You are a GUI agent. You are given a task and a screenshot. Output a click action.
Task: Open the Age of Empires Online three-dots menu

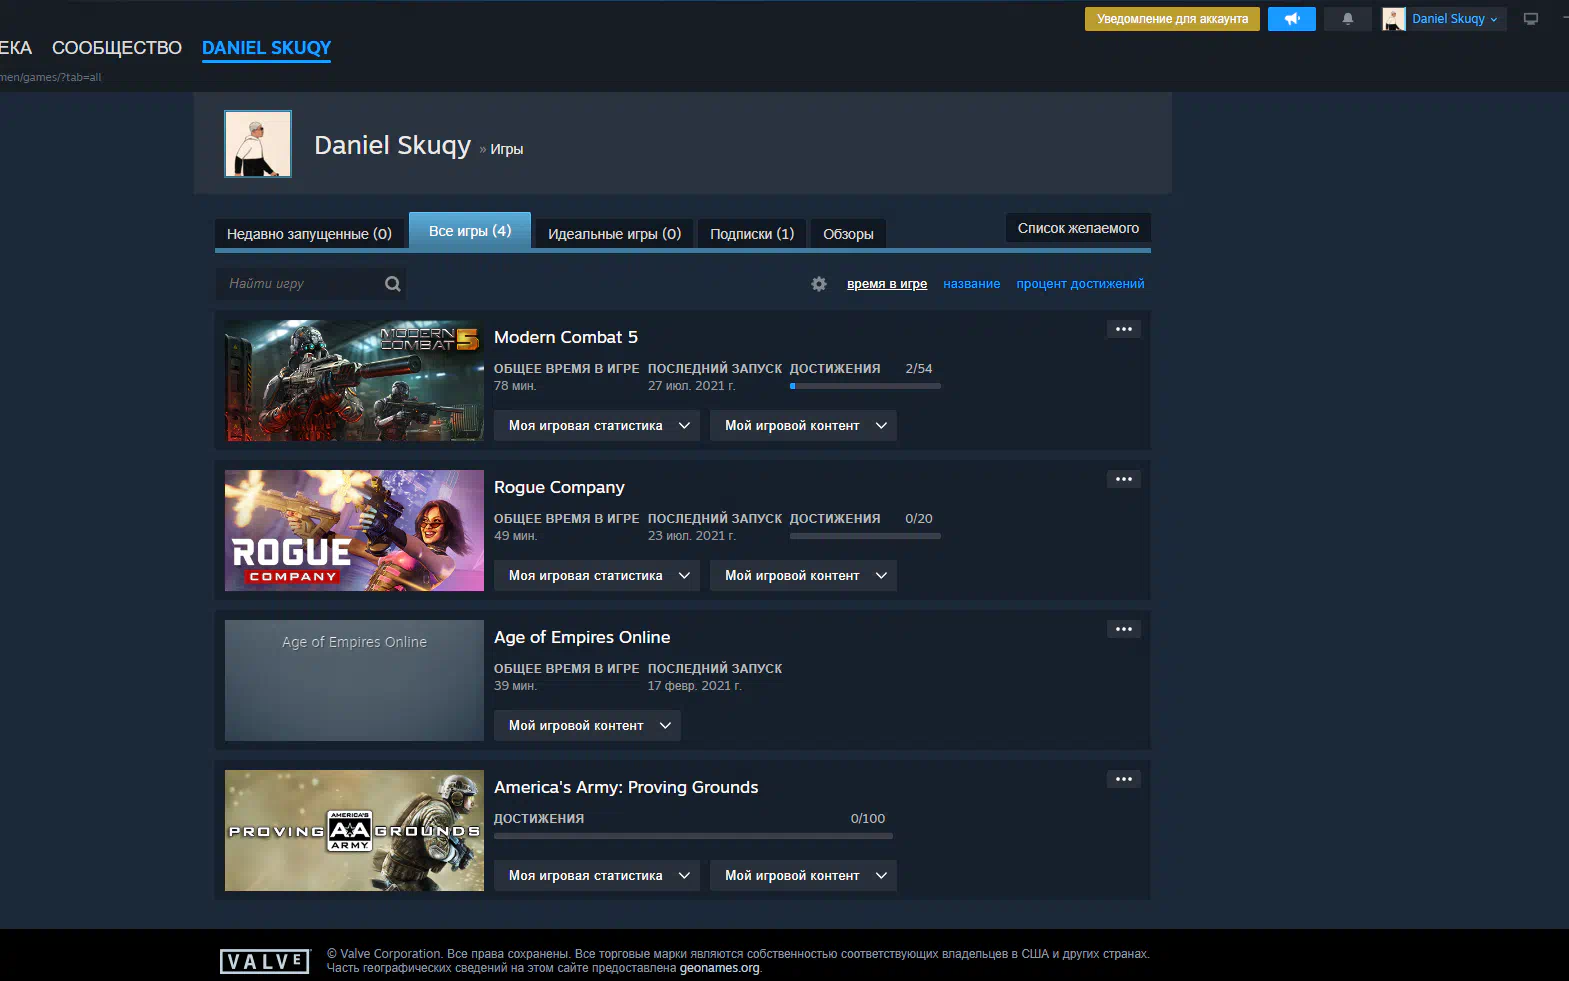click(1124, 629)
